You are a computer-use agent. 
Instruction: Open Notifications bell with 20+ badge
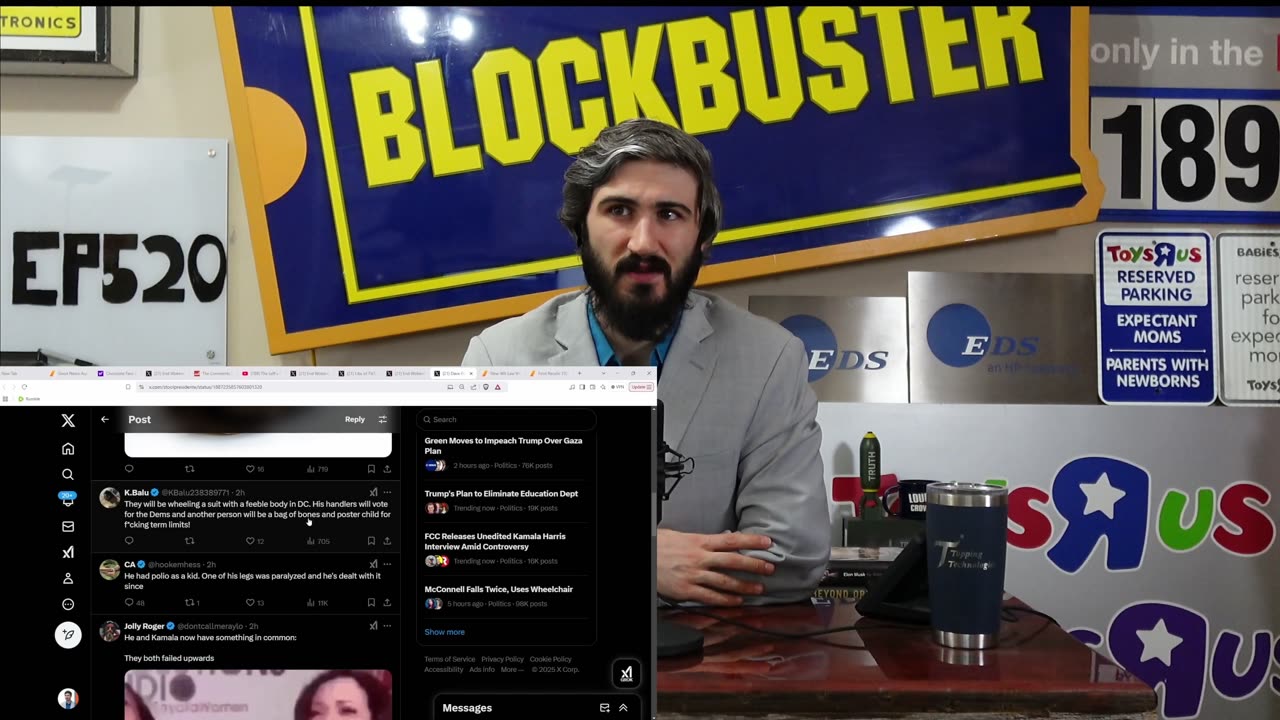pyautogui.click(x=68, y=500)
